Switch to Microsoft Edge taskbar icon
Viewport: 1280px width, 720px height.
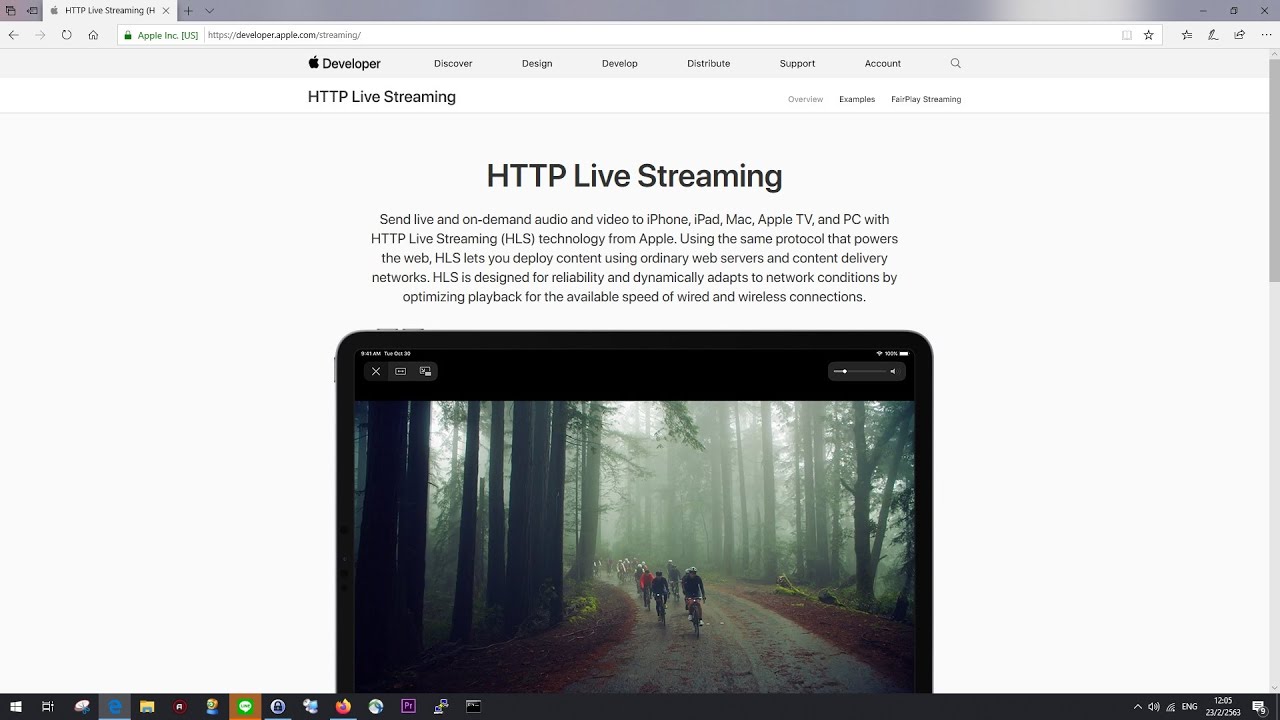point(115,706)
